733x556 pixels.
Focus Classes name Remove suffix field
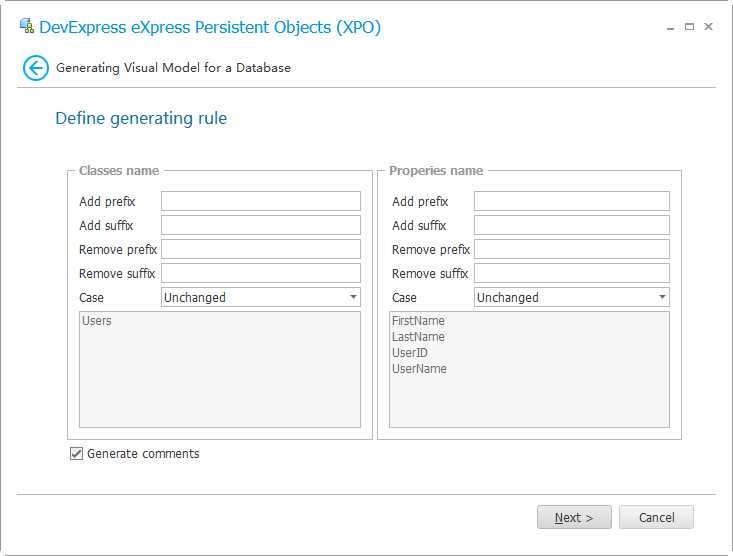260,273
